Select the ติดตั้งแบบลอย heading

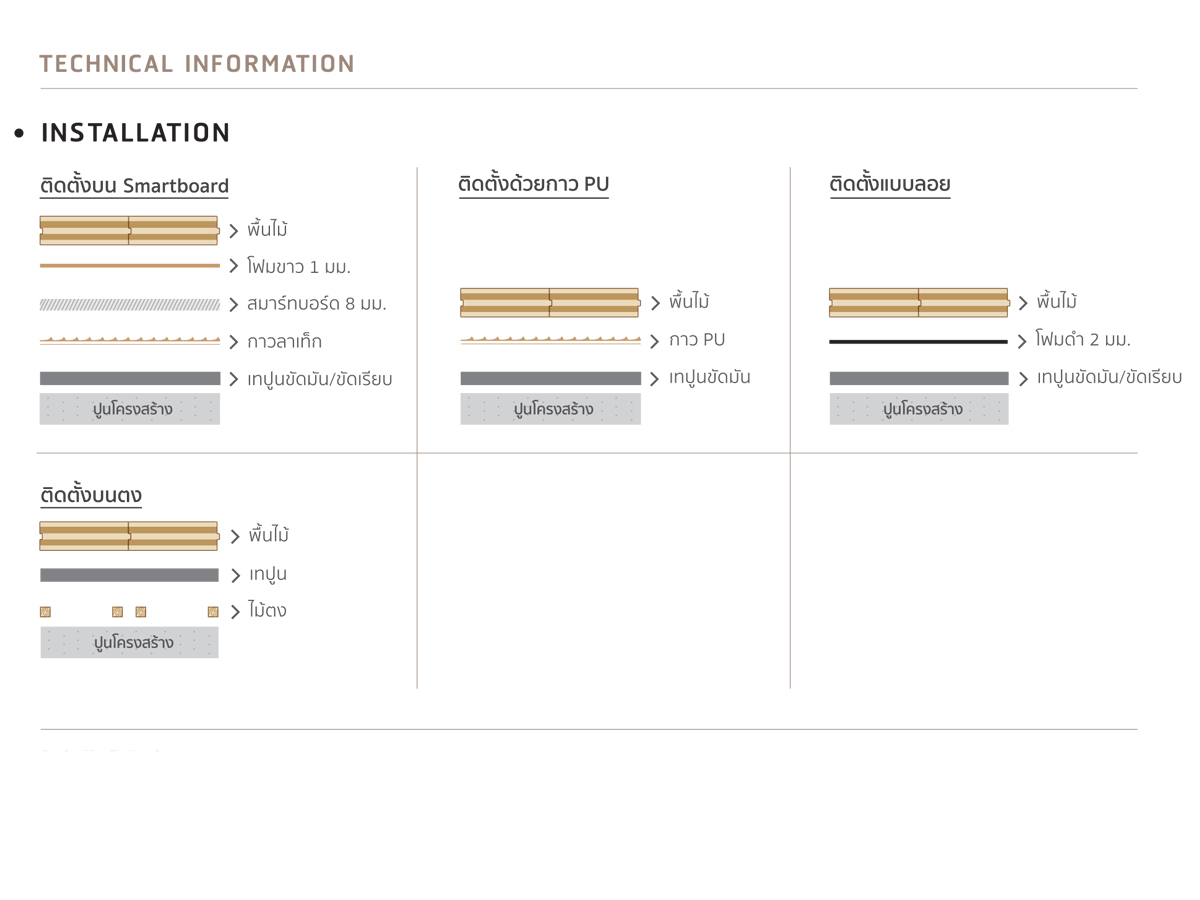point(890,184)
